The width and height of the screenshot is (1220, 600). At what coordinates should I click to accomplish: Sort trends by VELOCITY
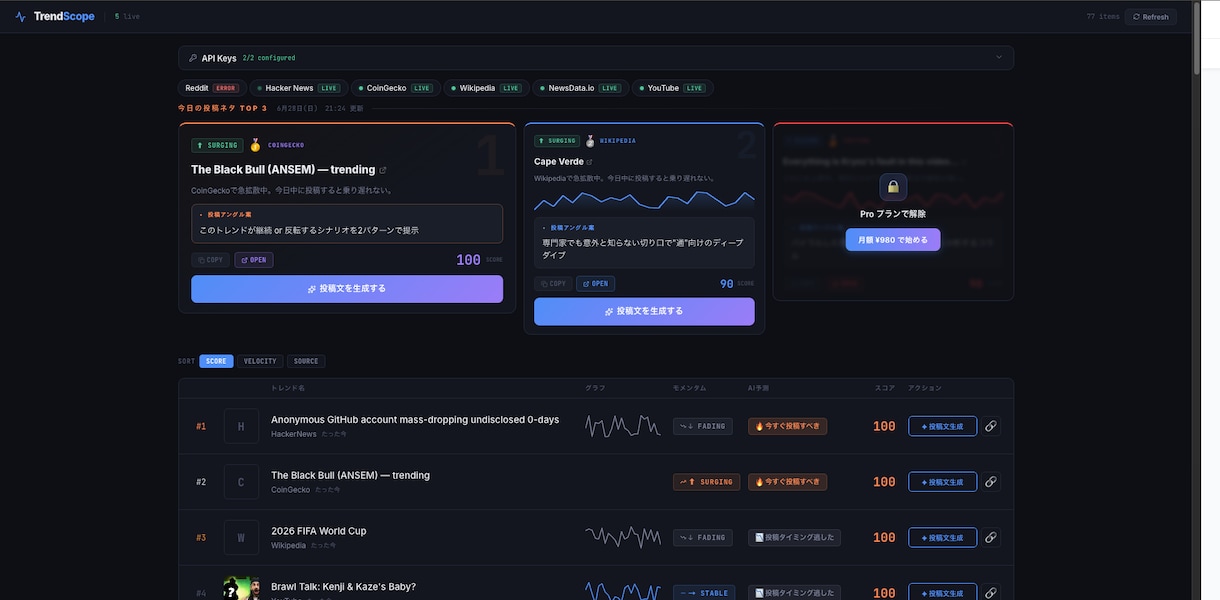260,361
